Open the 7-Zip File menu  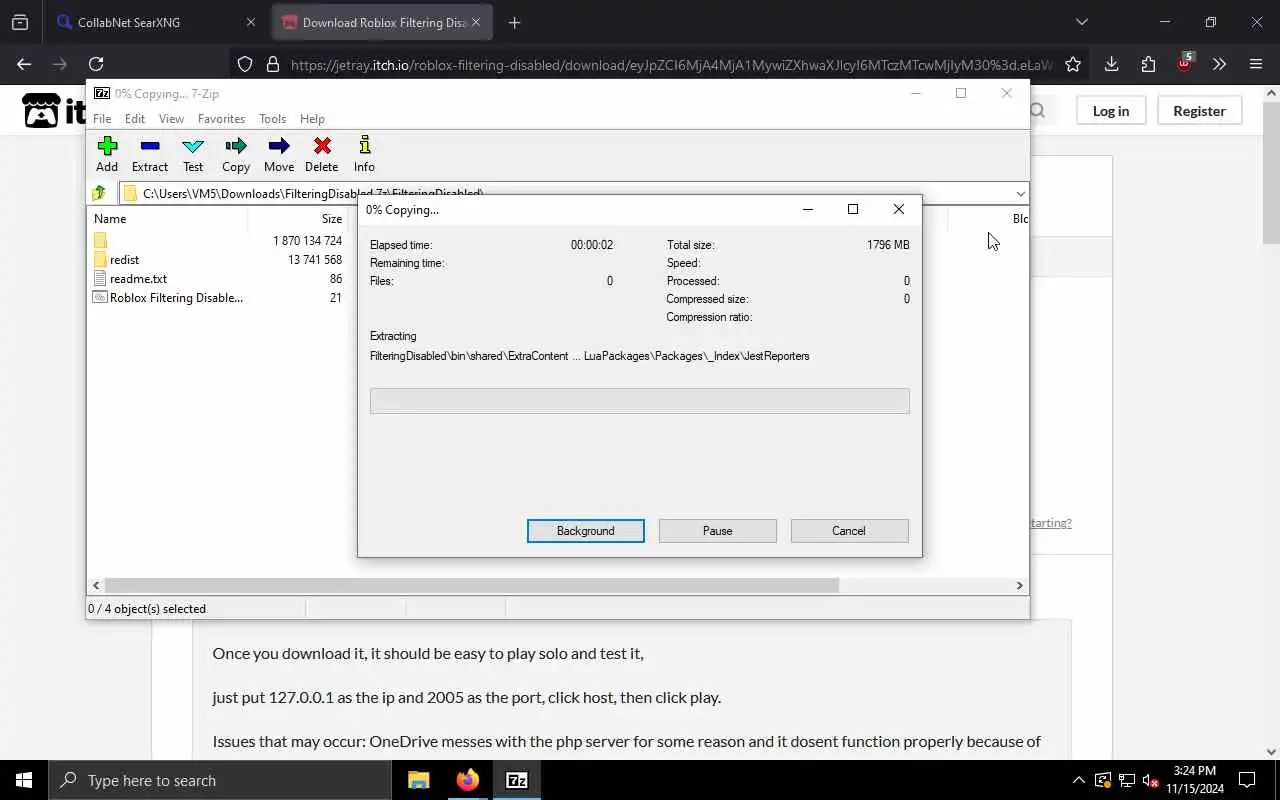click(102, 118)
